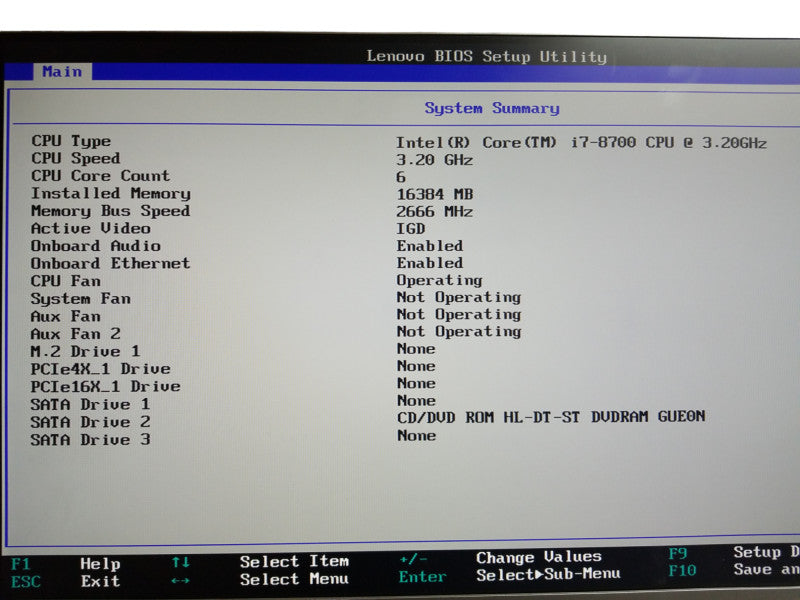Click the CD/DVD ROM HL-DT-ST drive value
The height and width of the screenshot is (600, 800).
coord(551,417)
